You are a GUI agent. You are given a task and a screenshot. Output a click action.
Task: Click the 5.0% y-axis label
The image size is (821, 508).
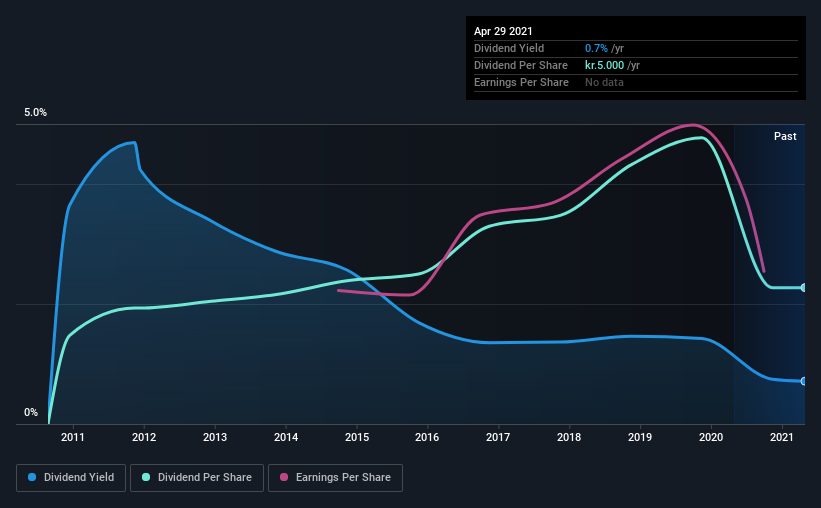[x=35, y=113]
